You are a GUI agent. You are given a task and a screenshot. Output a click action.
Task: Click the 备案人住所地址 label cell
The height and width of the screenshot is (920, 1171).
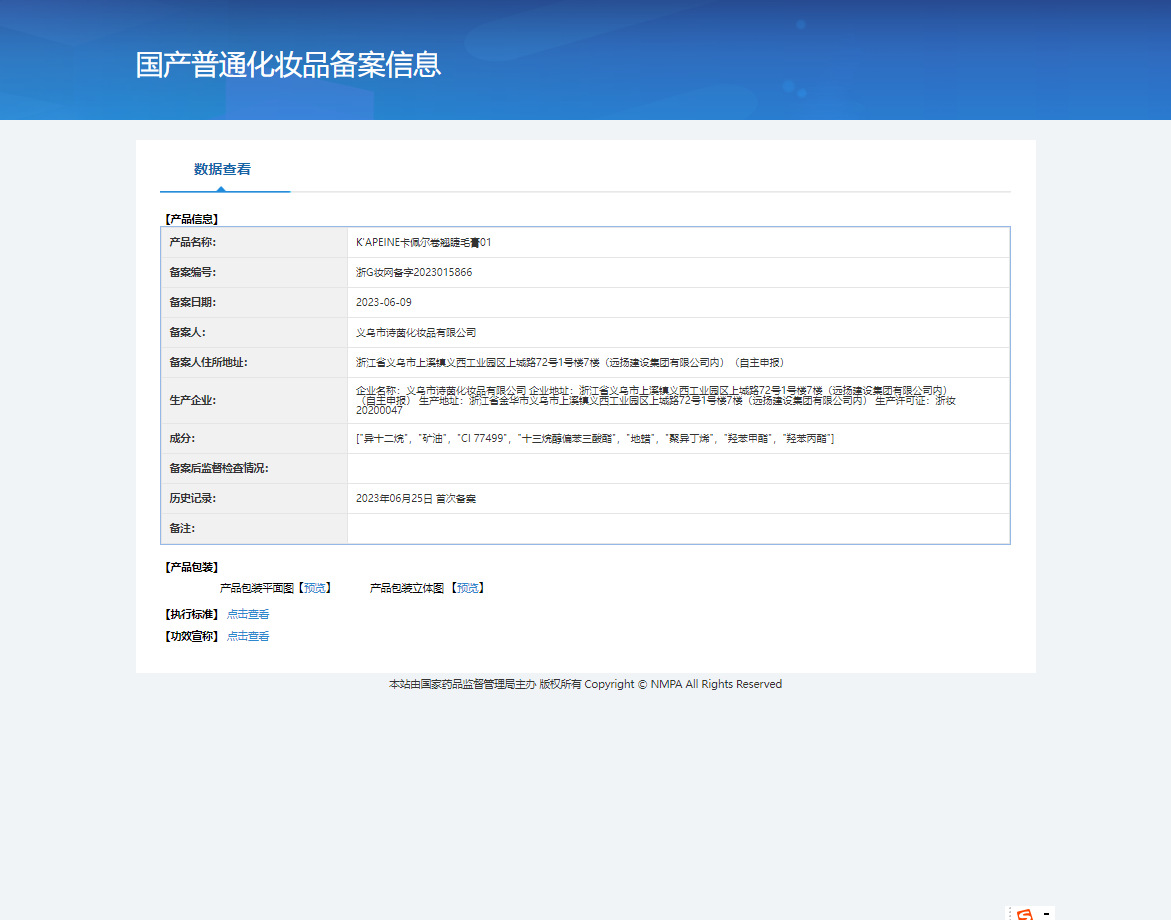coord(254,362)
